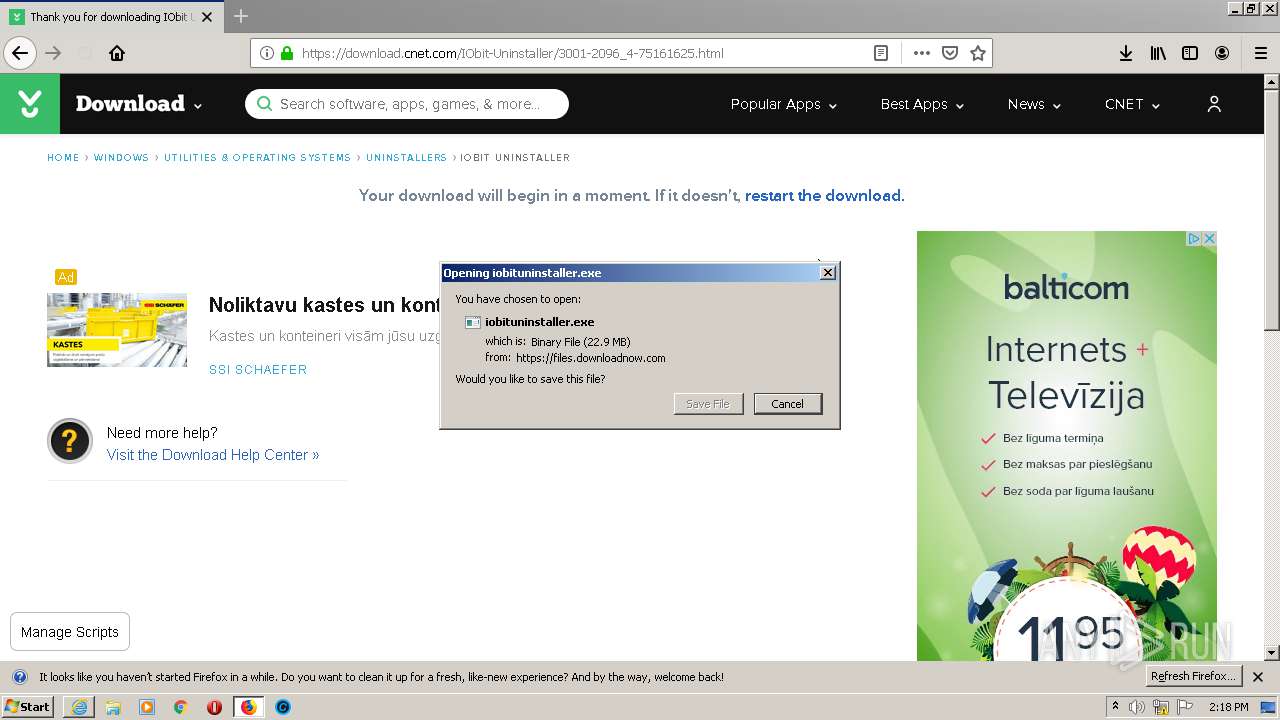Open UTILITIES & OPERATING SYSTEMS breadcrumb

257,158
